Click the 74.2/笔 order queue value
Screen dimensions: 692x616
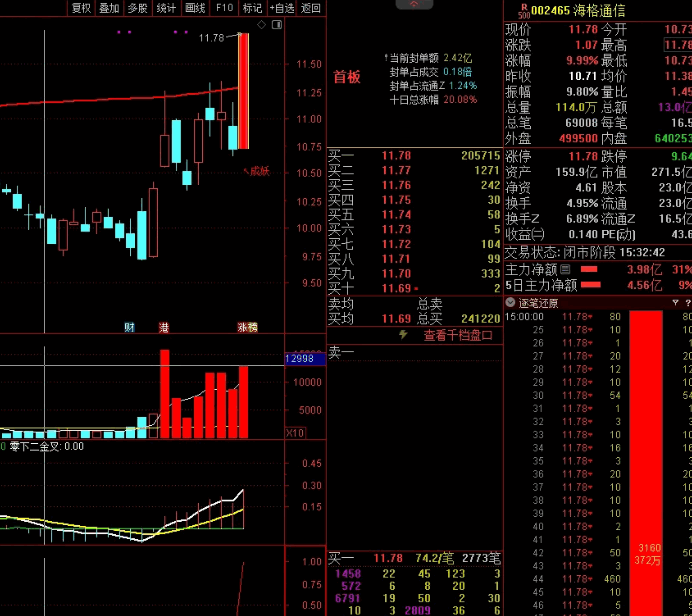point(434,558)
